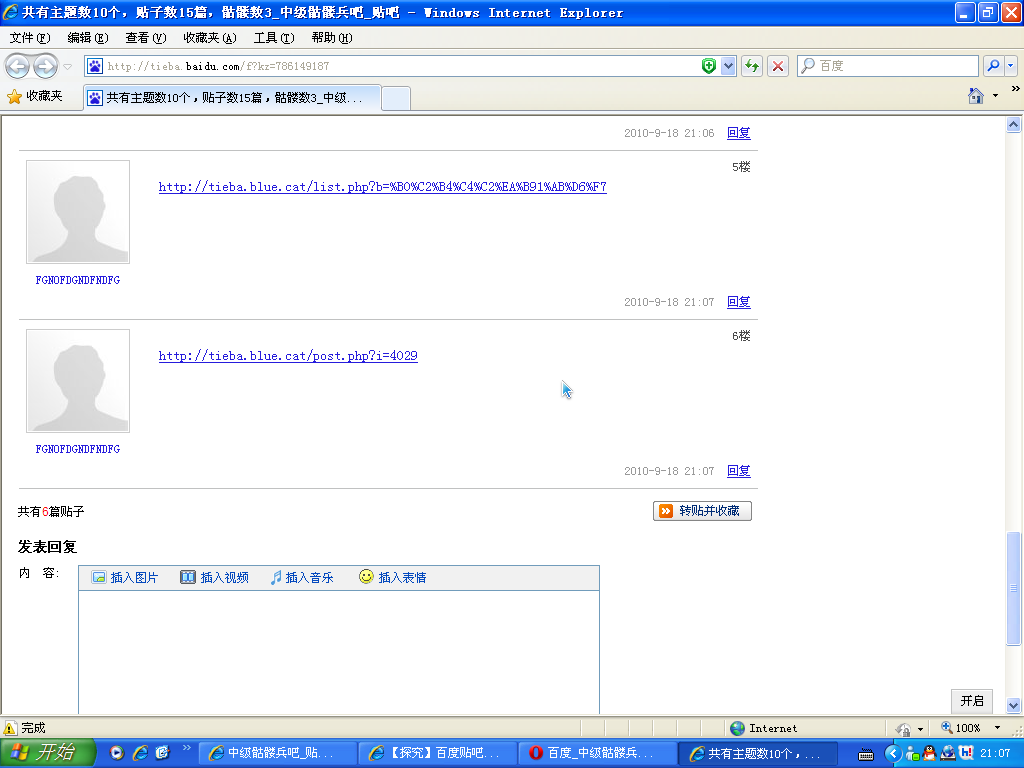This screenshot has width=1024, height=768.
Task: Click the 100% zoom magnifier icon
Action: 946,728
